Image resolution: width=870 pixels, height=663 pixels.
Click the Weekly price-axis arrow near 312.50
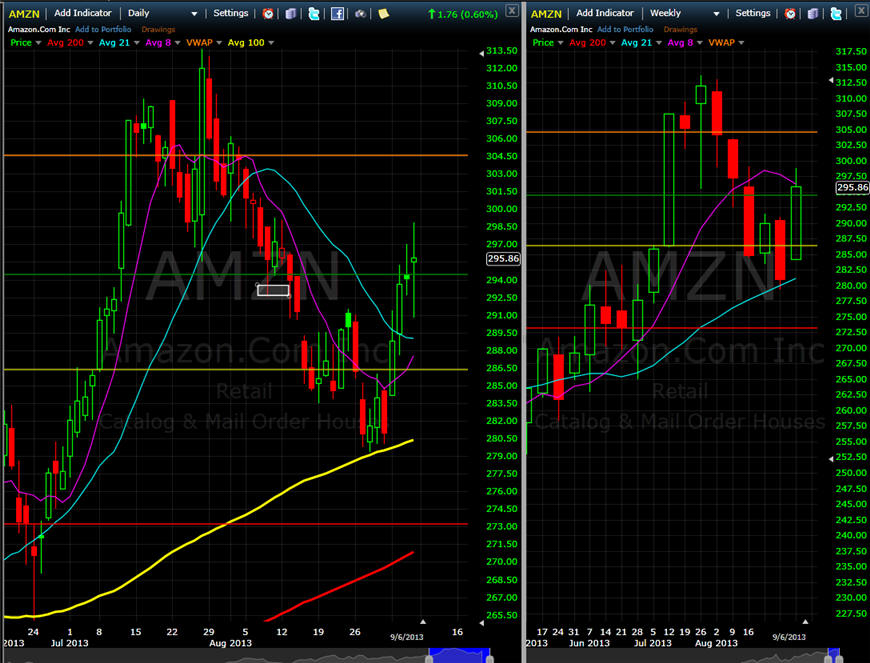point(831,80)
